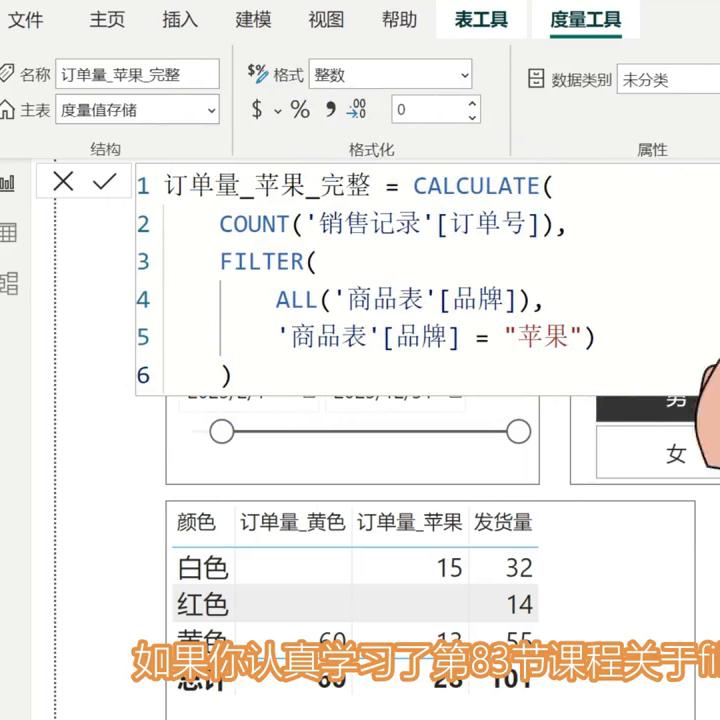The image size is (720, 720).
Task: Sort by 订单量_苹果 column header
Action: (409, 522)
